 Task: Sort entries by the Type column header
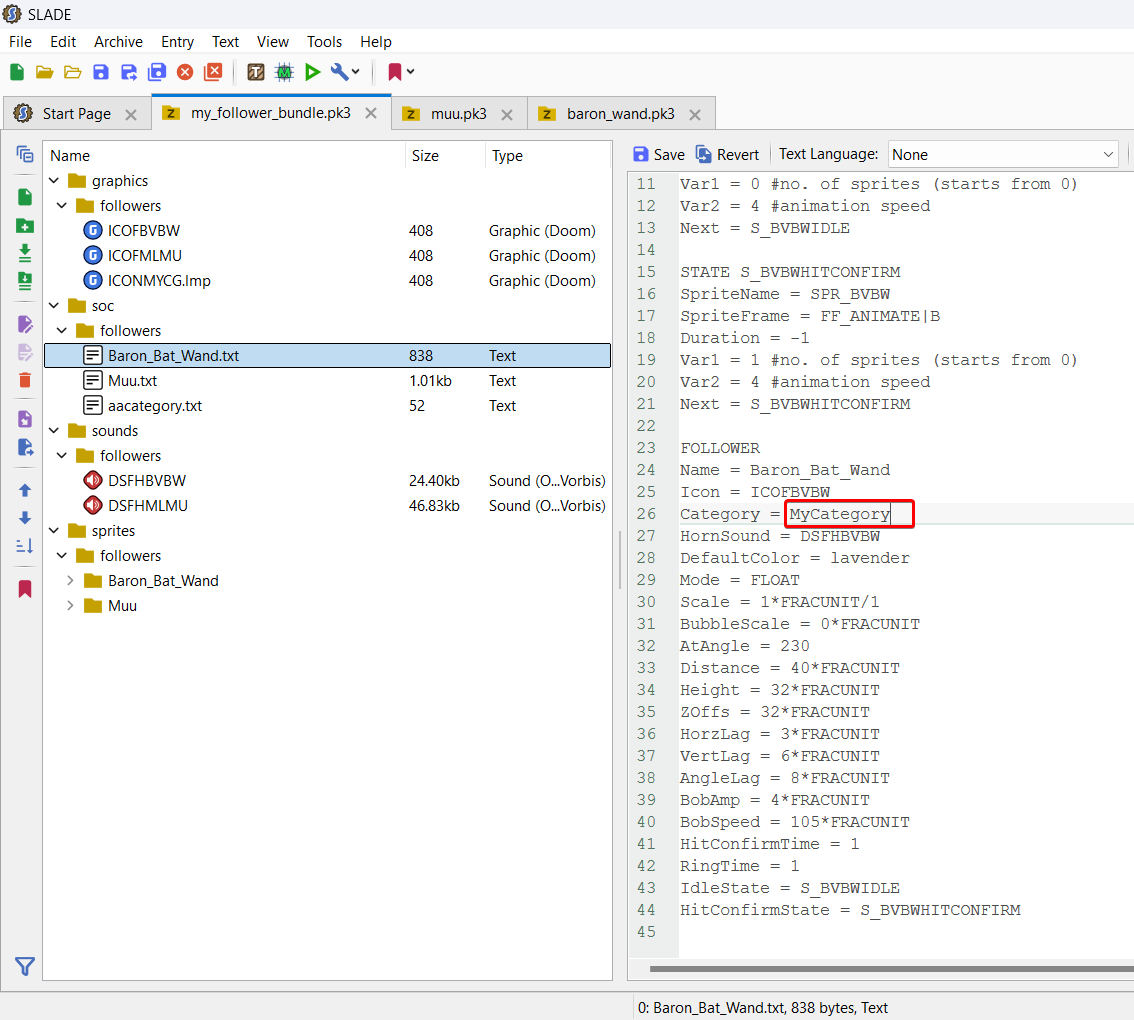pos(547,156)
